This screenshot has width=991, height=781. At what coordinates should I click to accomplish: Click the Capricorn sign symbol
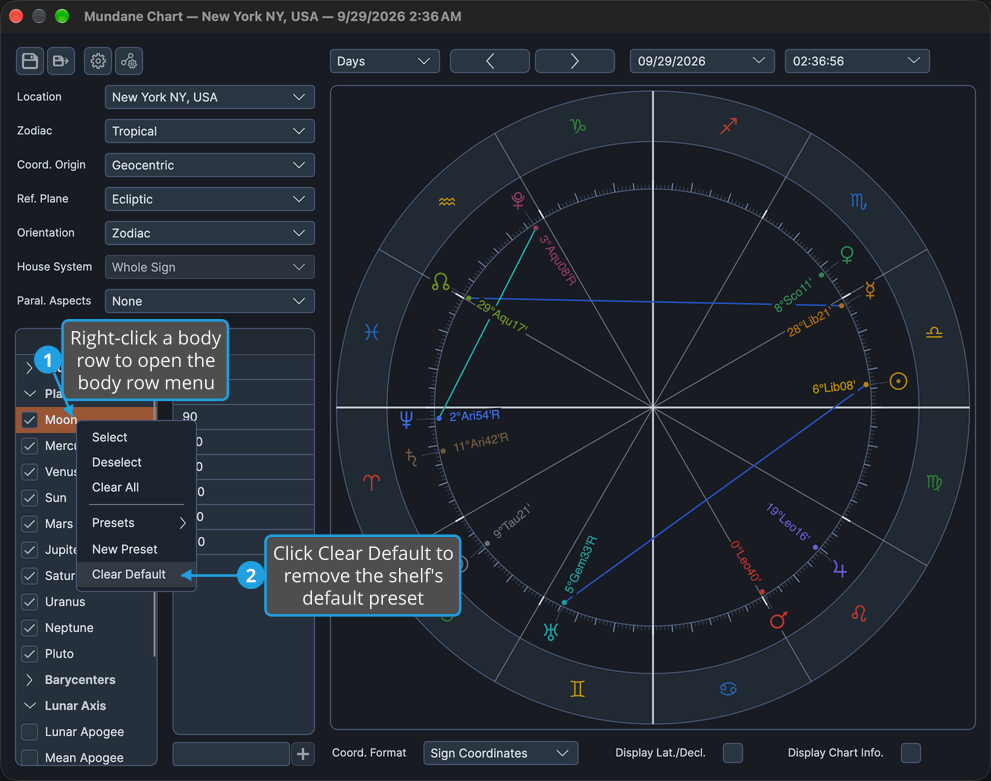pyautogui.click(x=578, y=126)
